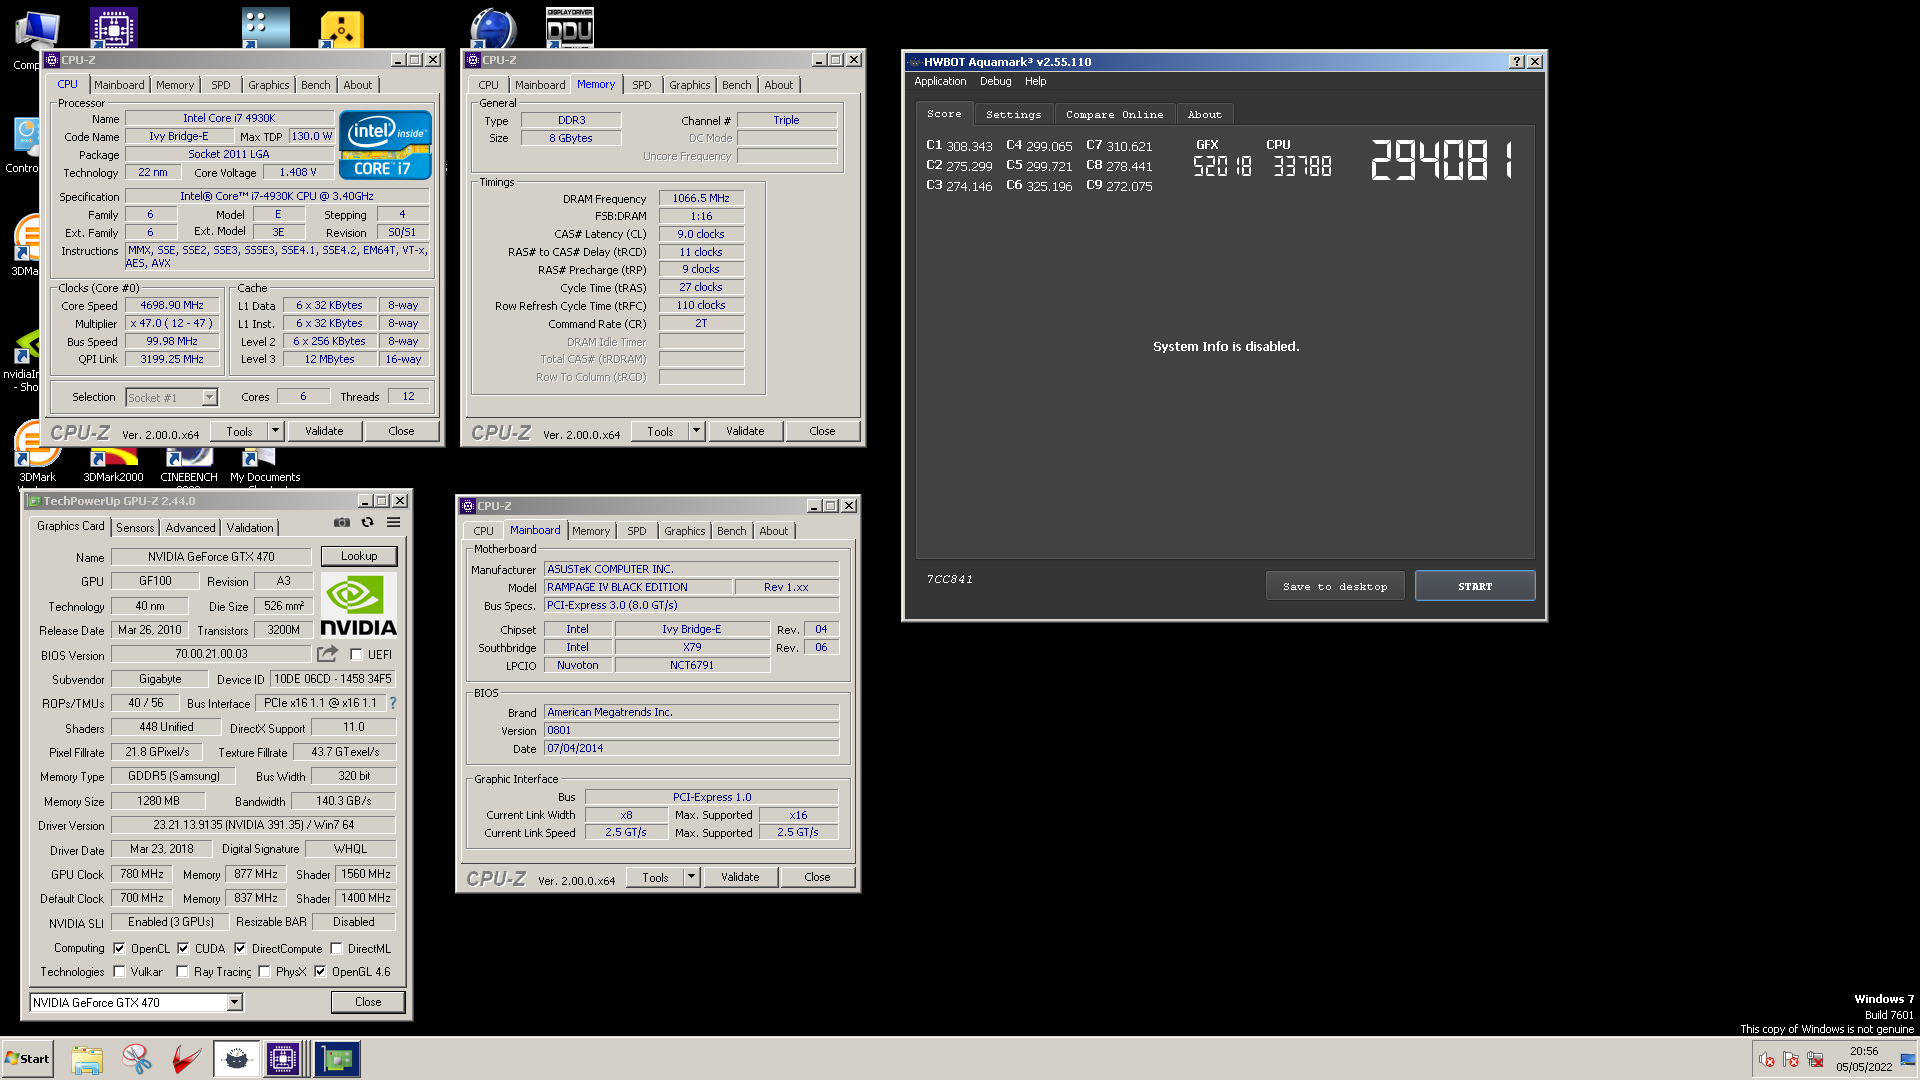Expand Tools arrow in CPU tab window
Viewport: 1920px width, 1080px height.
(x=276, y=432)
